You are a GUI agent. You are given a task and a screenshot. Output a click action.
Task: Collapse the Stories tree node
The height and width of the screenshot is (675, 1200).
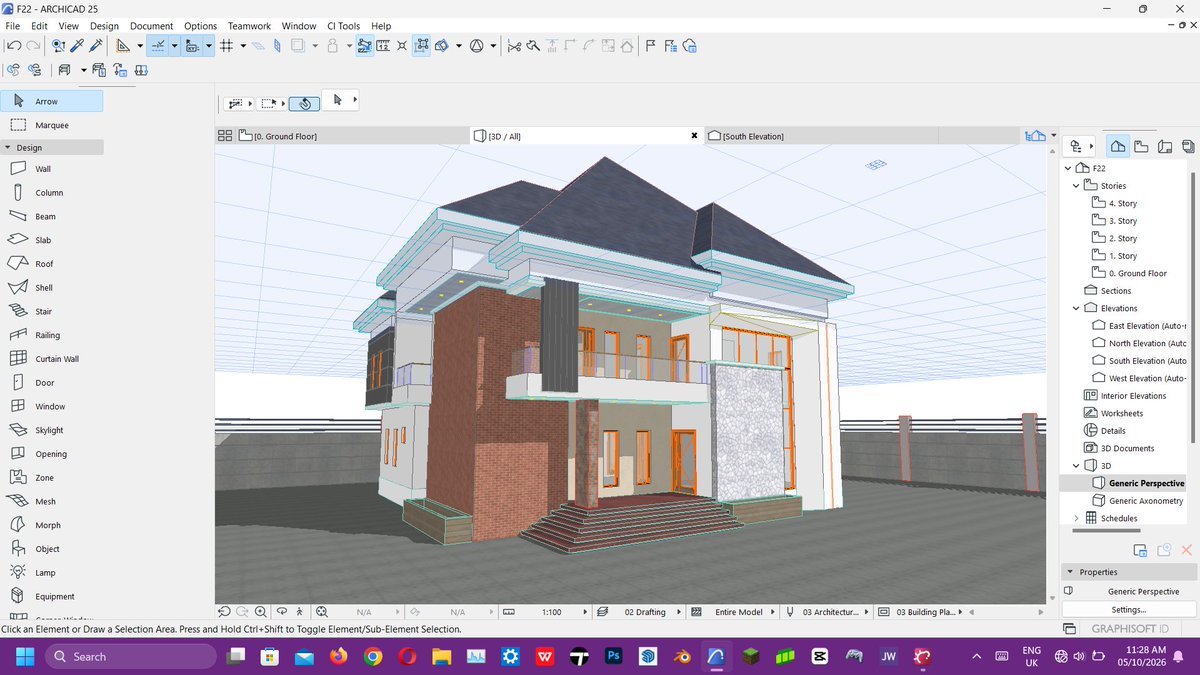coord(1076,186)
